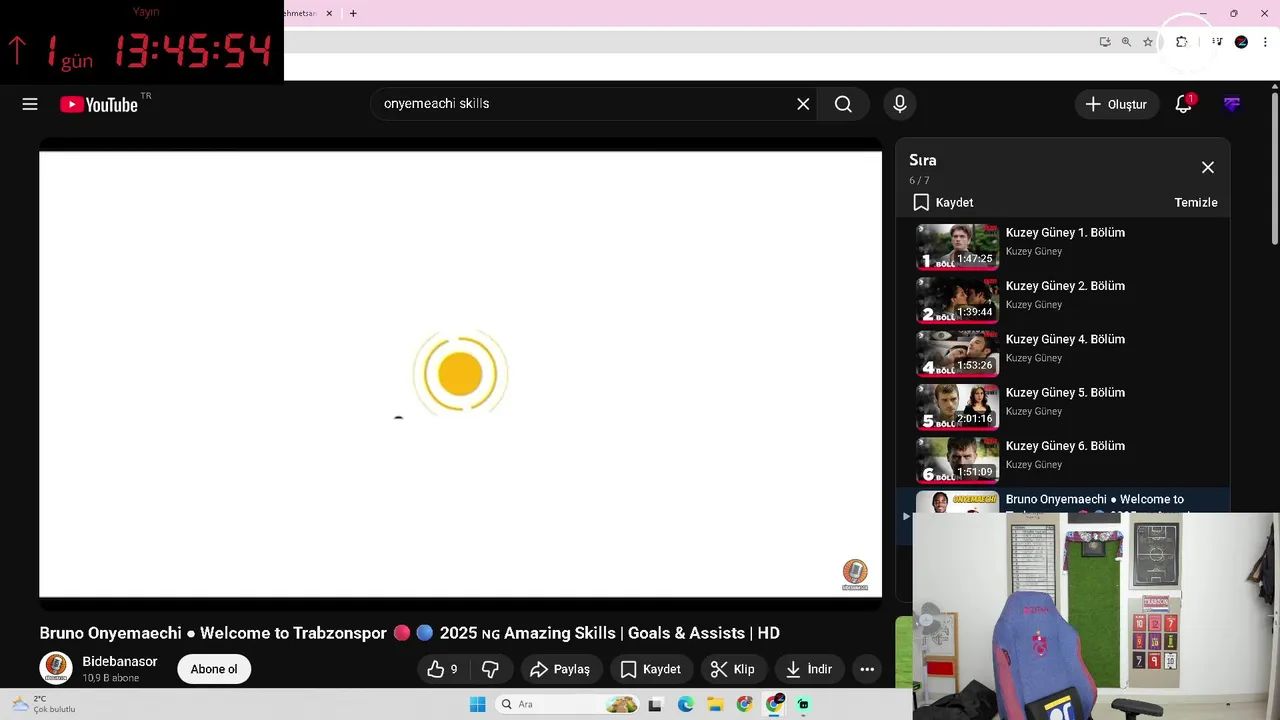Open weather widget on taskbar
Screen dimensions: 1280x720
coord(43,704)
